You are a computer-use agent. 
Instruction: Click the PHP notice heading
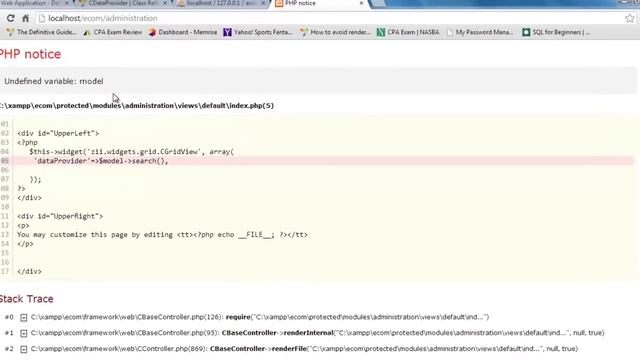30,54
